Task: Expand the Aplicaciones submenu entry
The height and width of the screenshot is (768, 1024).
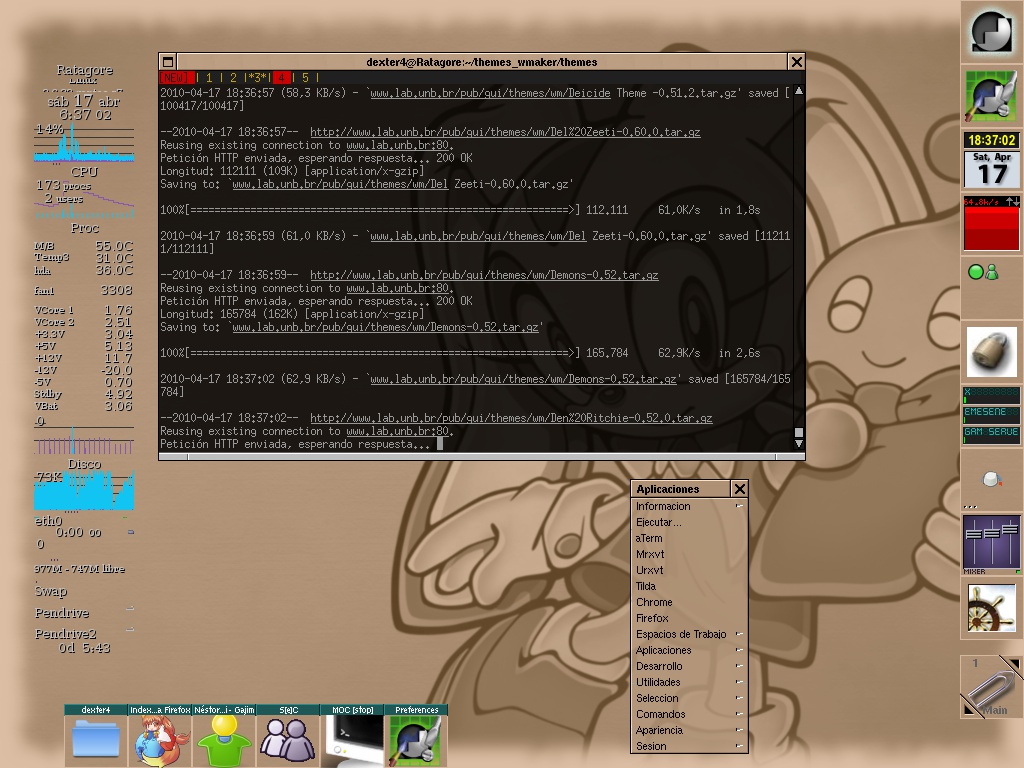Action: [689, 650]
